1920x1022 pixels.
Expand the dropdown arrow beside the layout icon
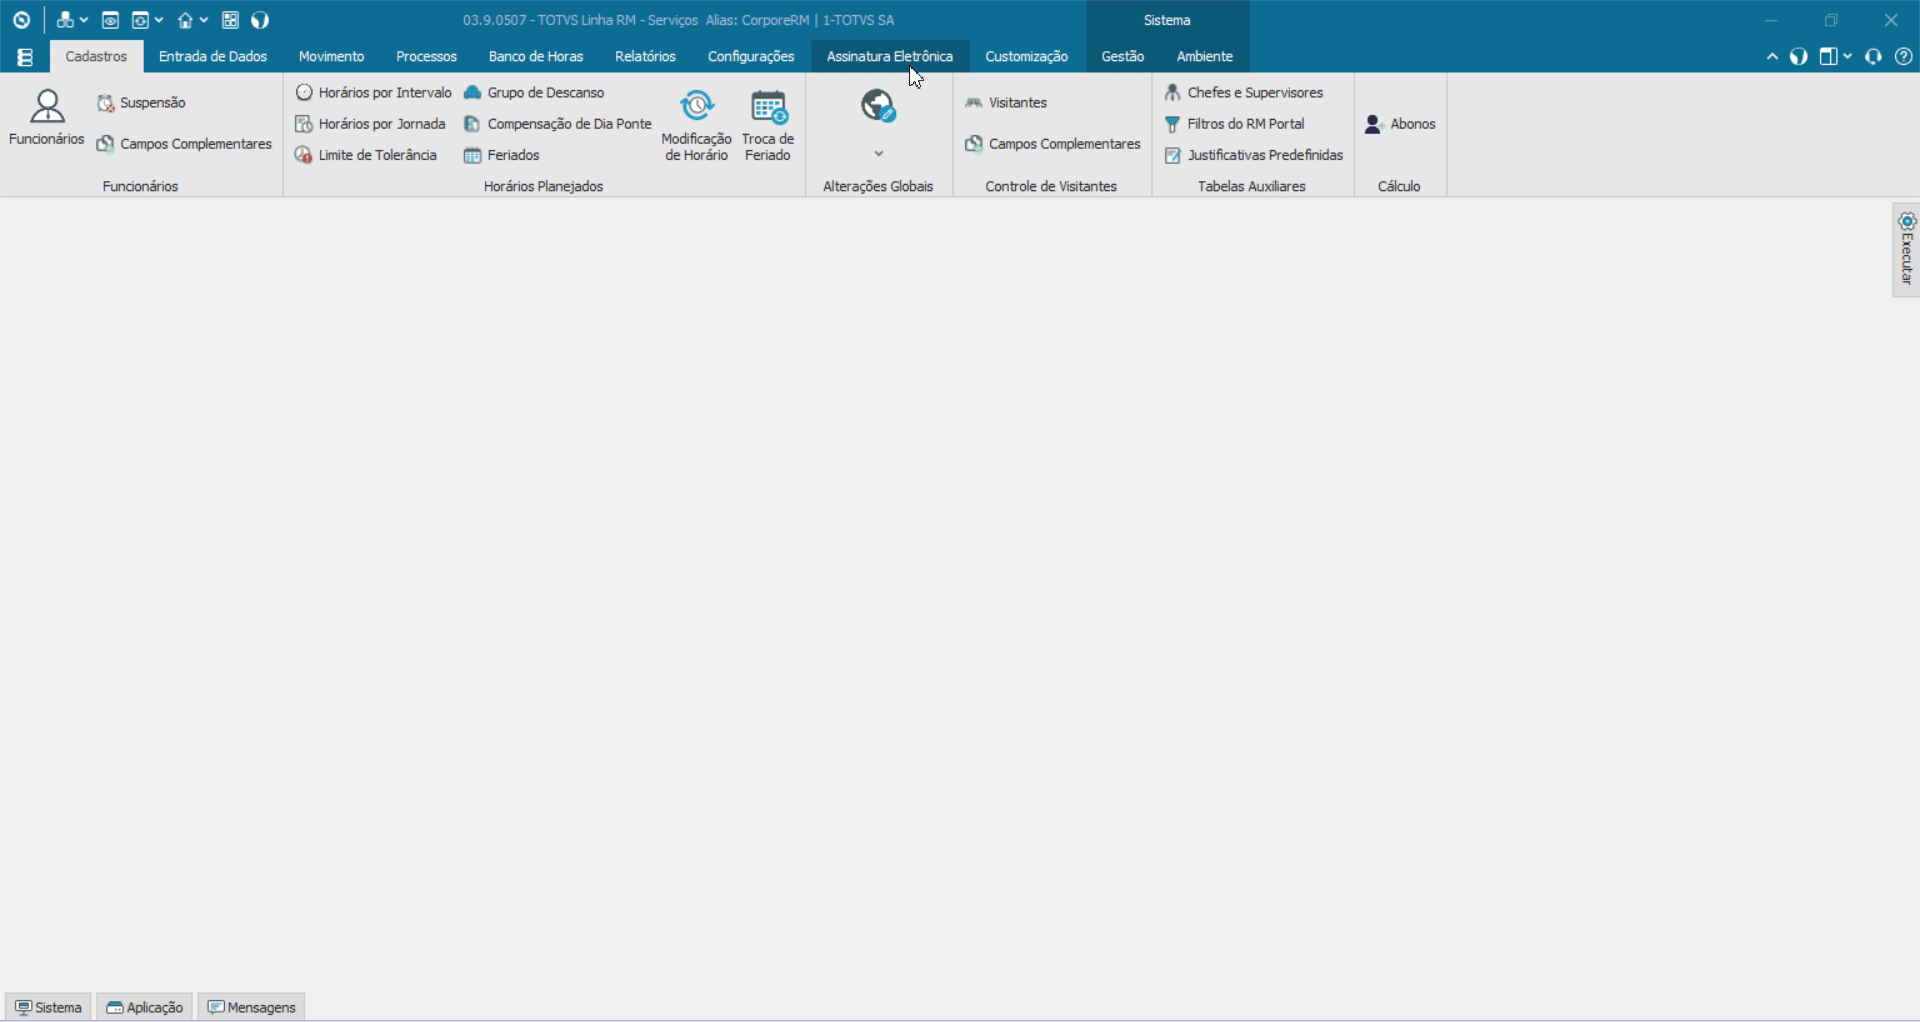click(x=1847, y=57)
